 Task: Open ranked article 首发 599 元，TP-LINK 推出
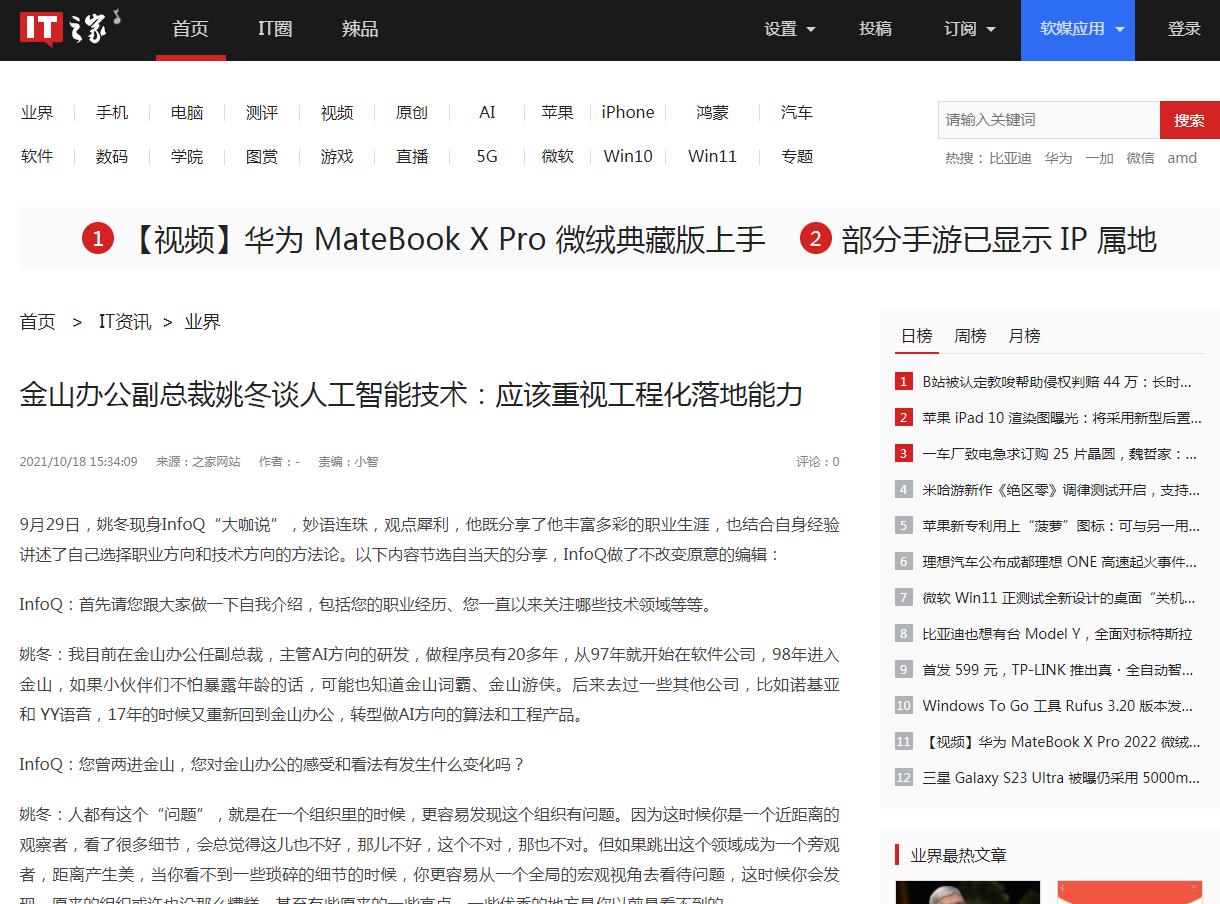(x=1058, y=670)
